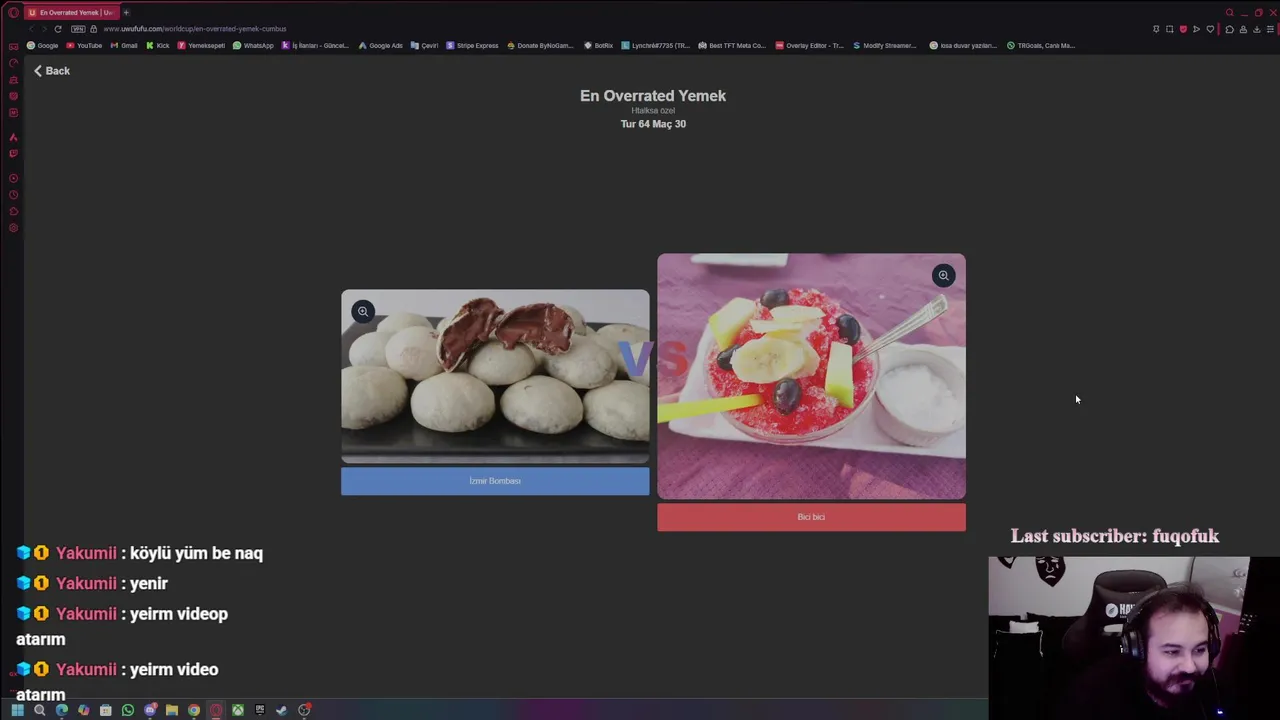The image size is (1280, 720).
Task: Zoom the Bici bici image with magnifier
Action: (943, 276)
